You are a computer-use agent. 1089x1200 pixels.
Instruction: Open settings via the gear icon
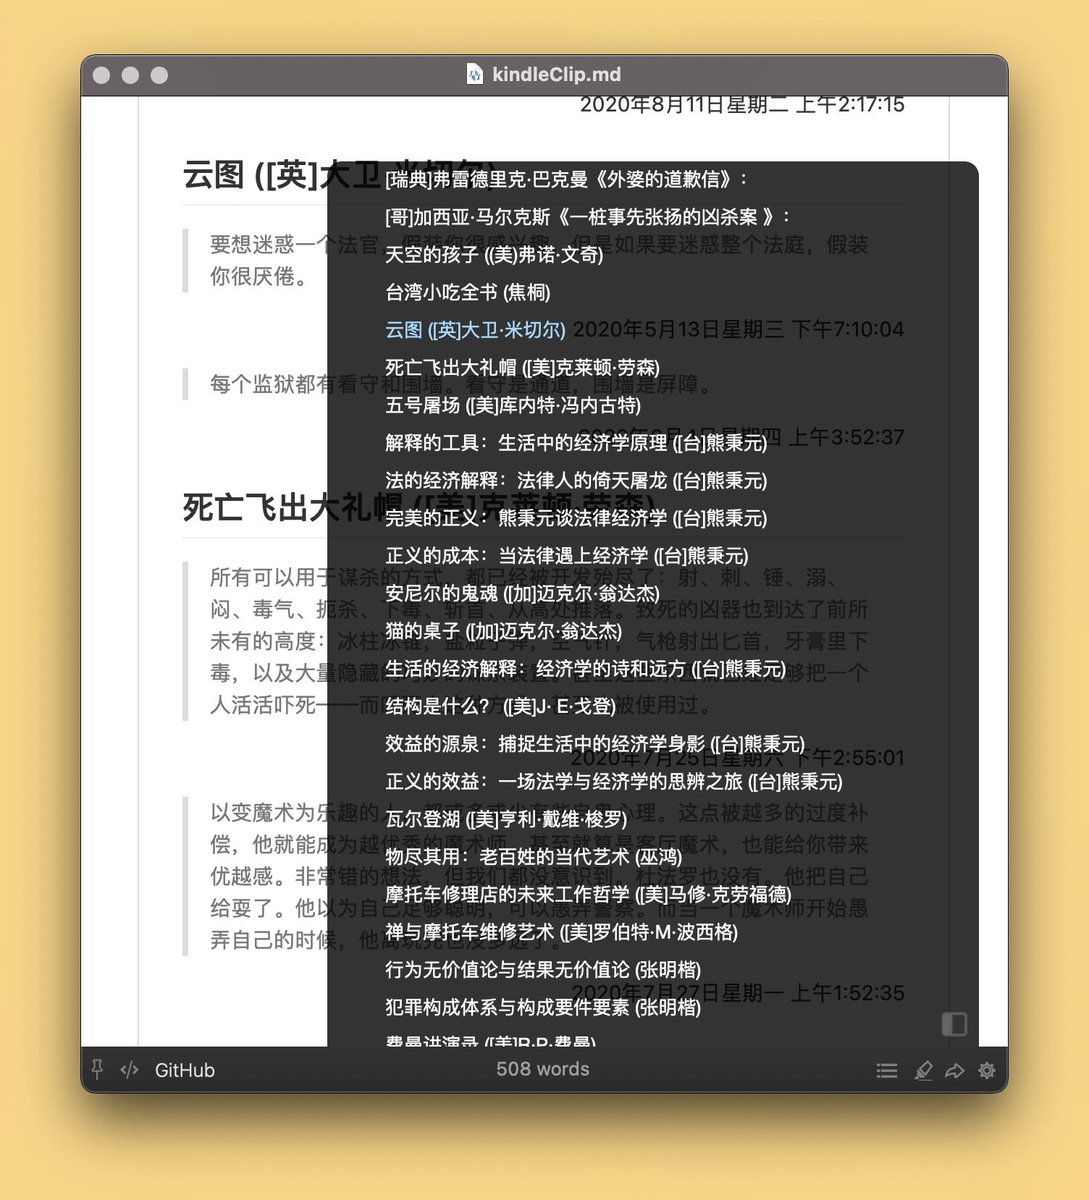tap(987, 1070)
